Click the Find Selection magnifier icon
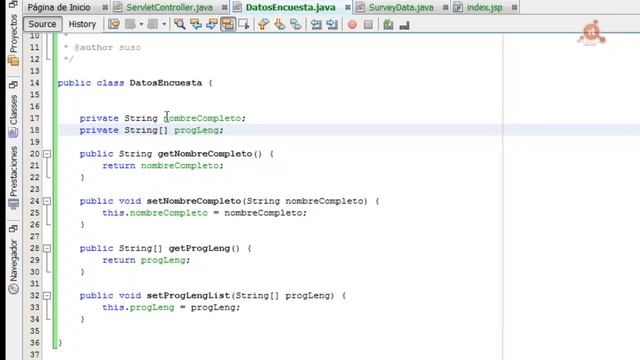This screenshot has width=640, height=360. coord(180,24)
